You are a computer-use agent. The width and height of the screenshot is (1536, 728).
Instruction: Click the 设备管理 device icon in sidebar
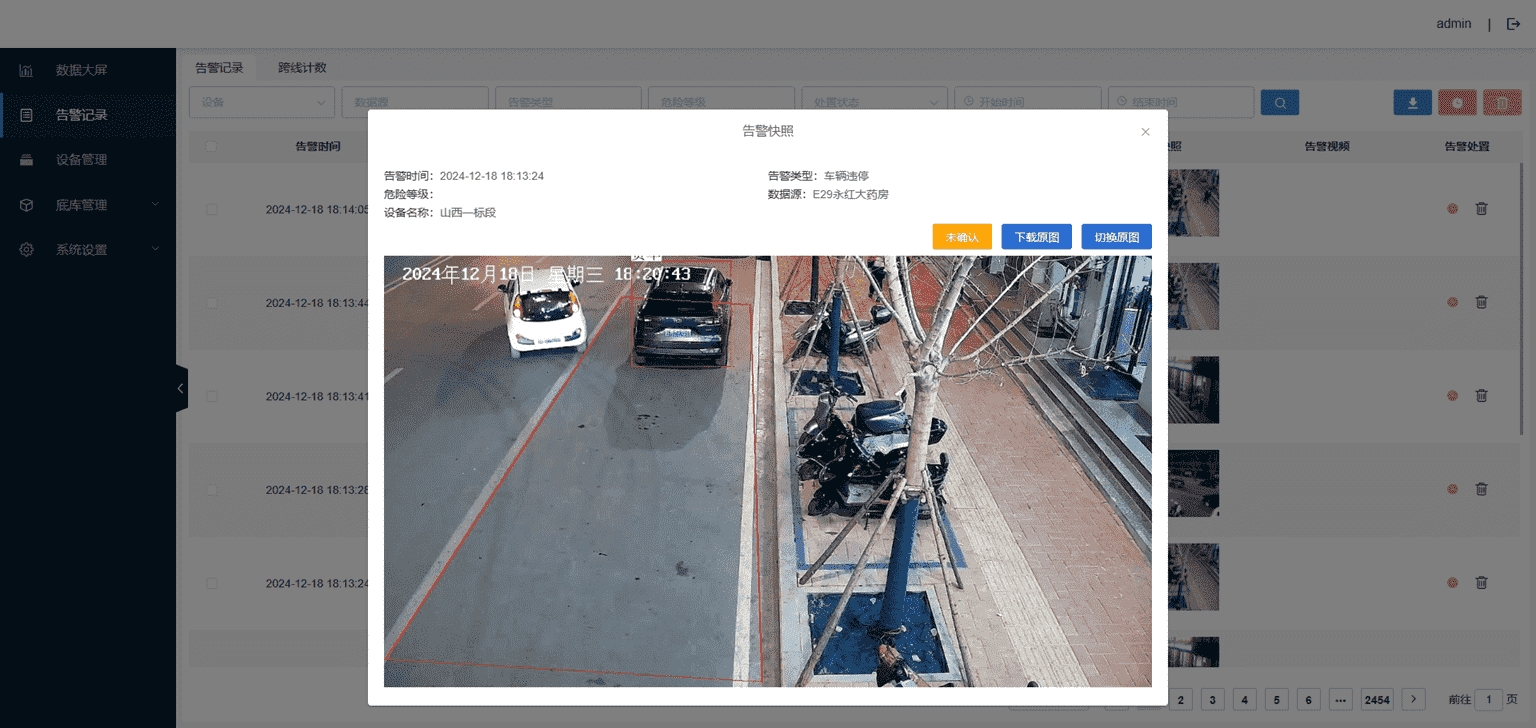pyautogui.click(x=27, y=160)
